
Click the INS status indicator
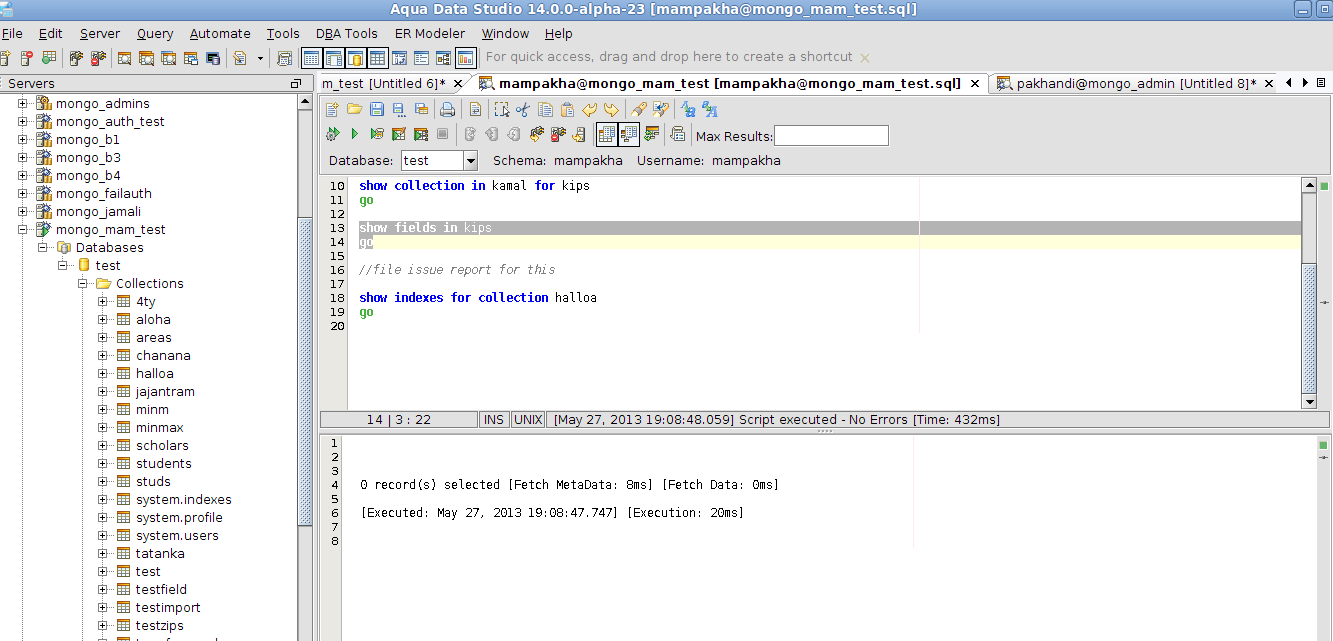tap(494, 420)
